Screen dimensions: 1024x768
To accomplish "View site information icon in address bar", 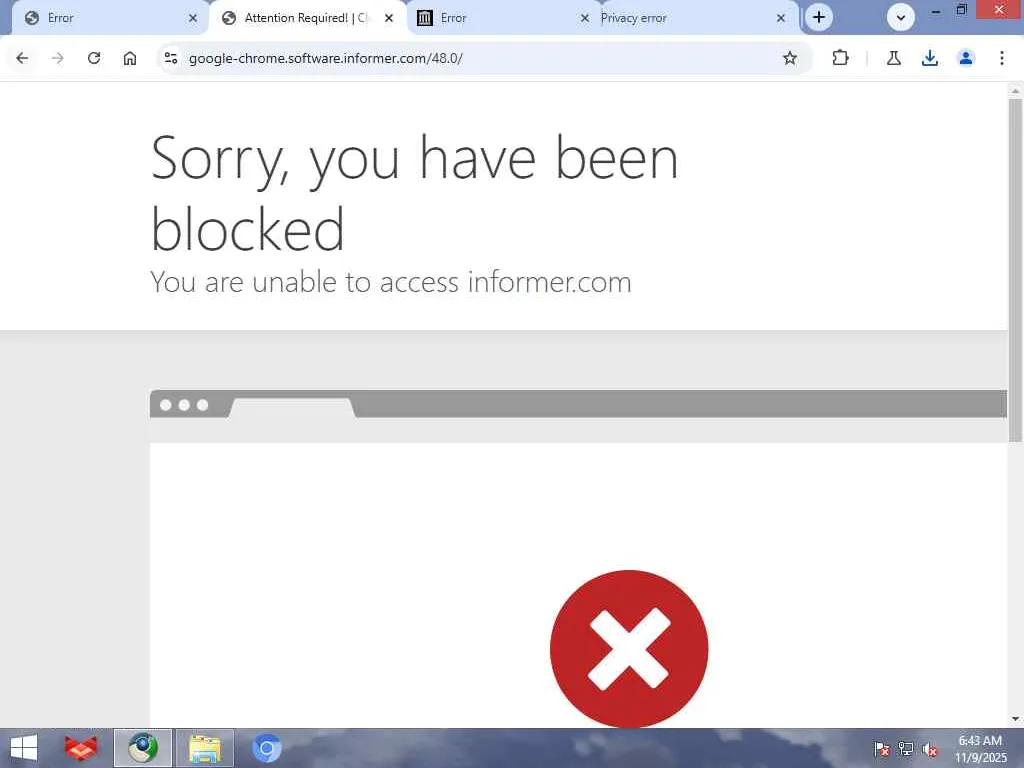I will click(x=171, y=58).
